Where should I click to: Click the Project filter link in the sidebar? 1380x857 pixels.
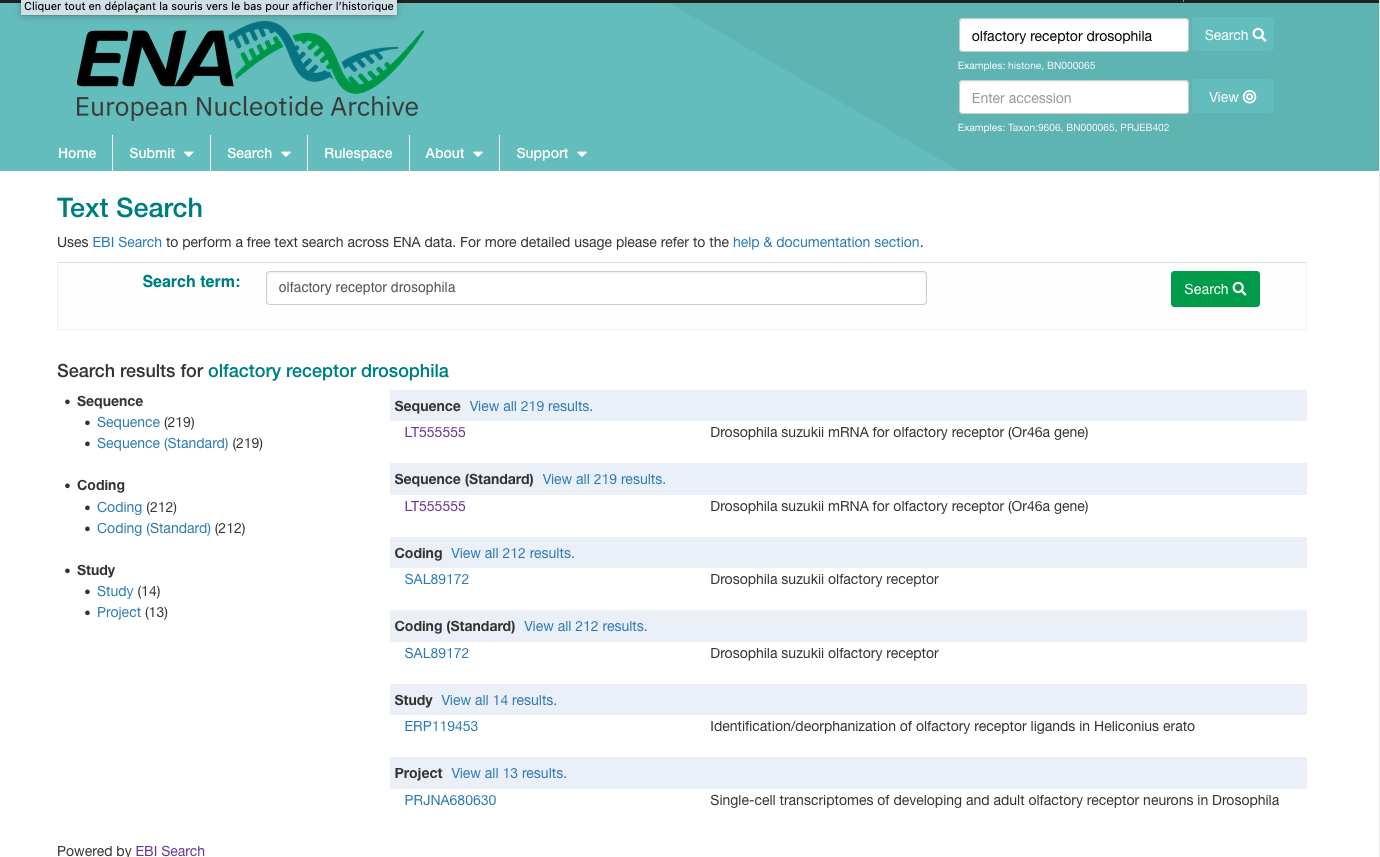click(x=118, y=612)
